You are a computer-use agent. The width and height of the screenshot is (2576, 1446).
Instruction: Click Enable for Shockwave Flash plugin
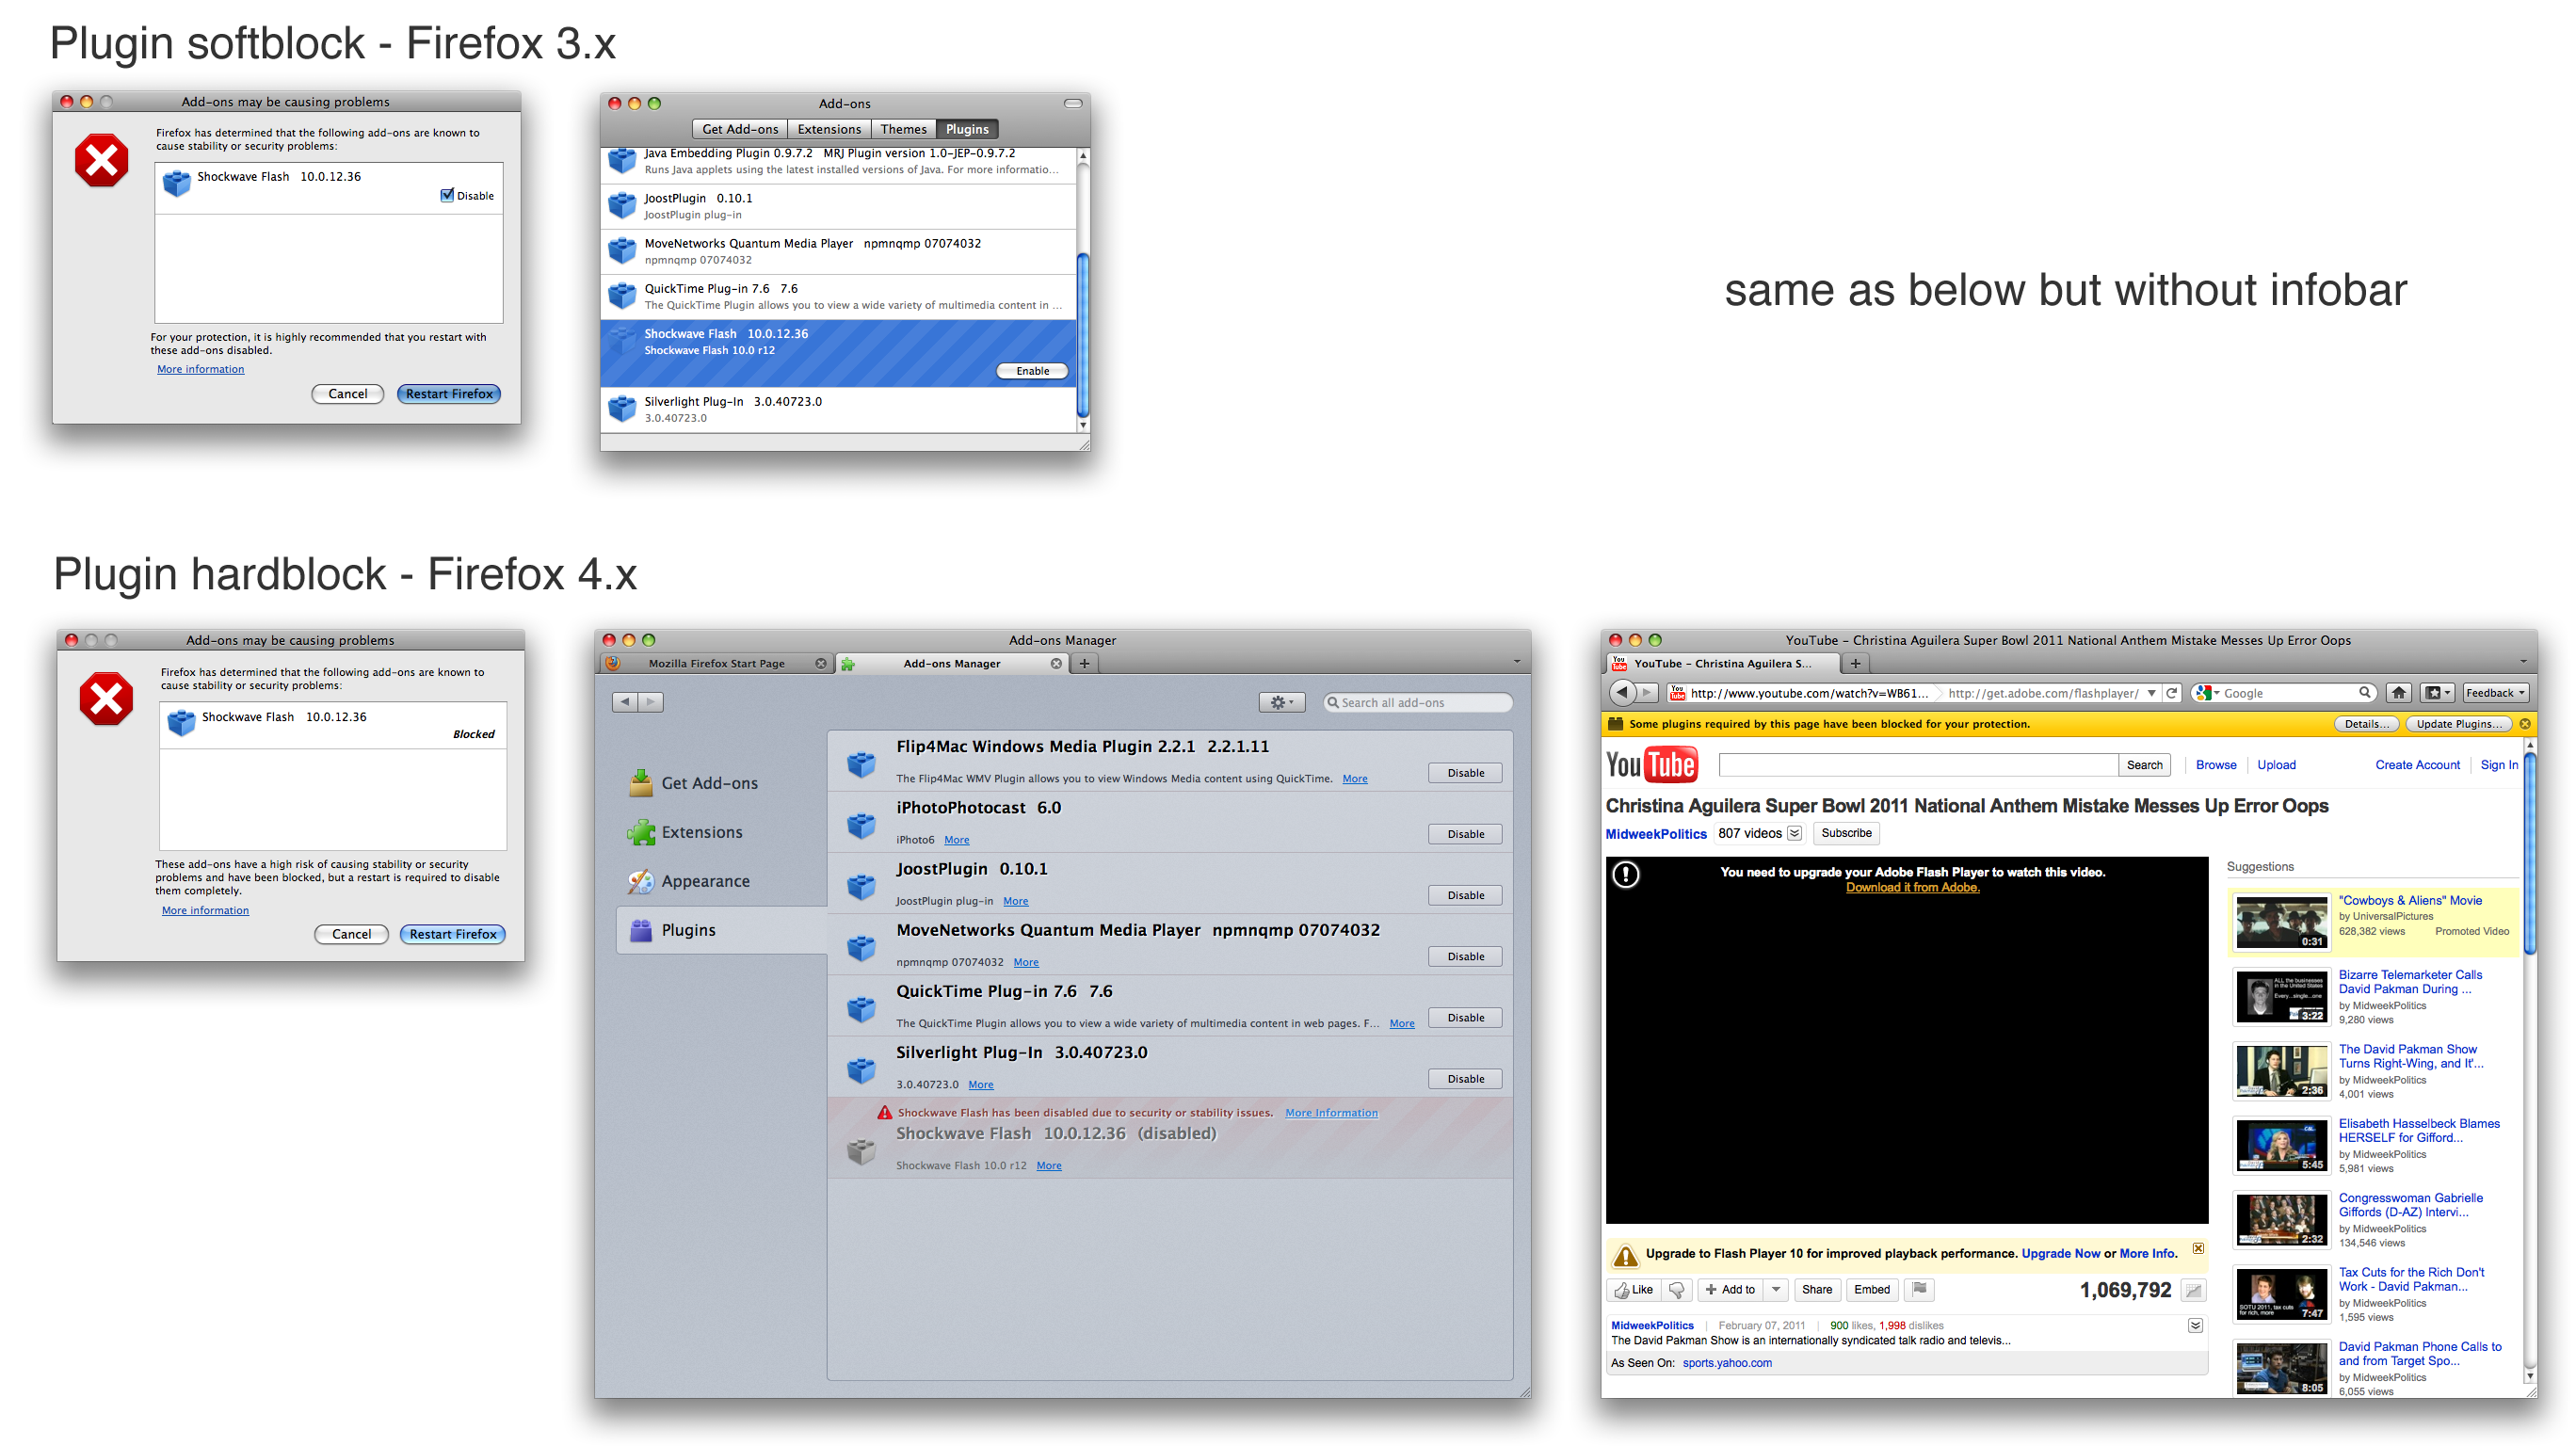1032,370
